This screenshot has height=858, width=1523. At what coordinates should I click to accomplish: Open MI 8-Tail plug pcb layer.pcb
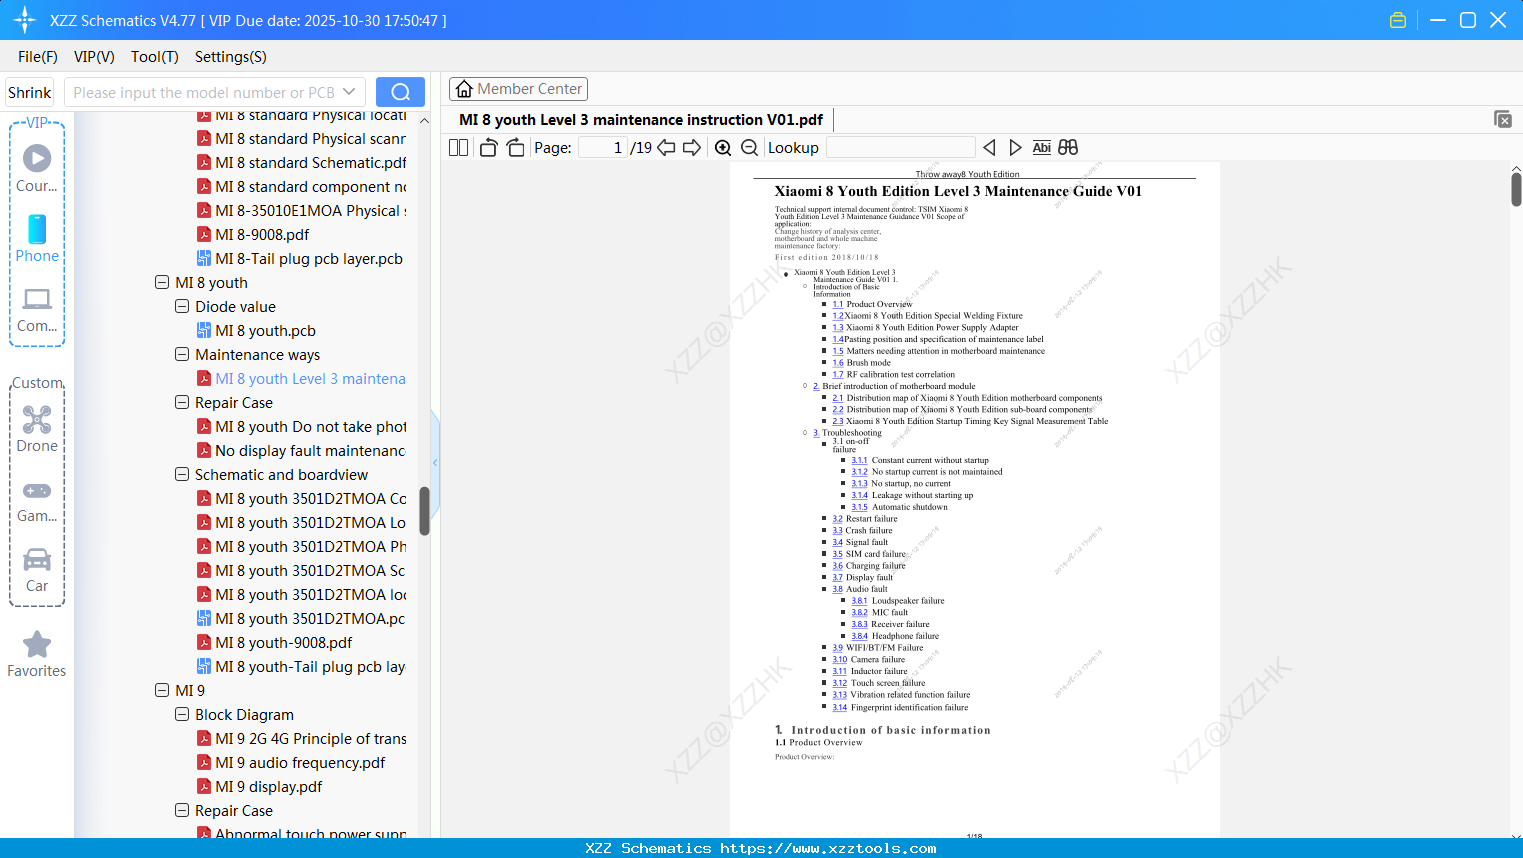pyautogui.click(x=300, y=259)
